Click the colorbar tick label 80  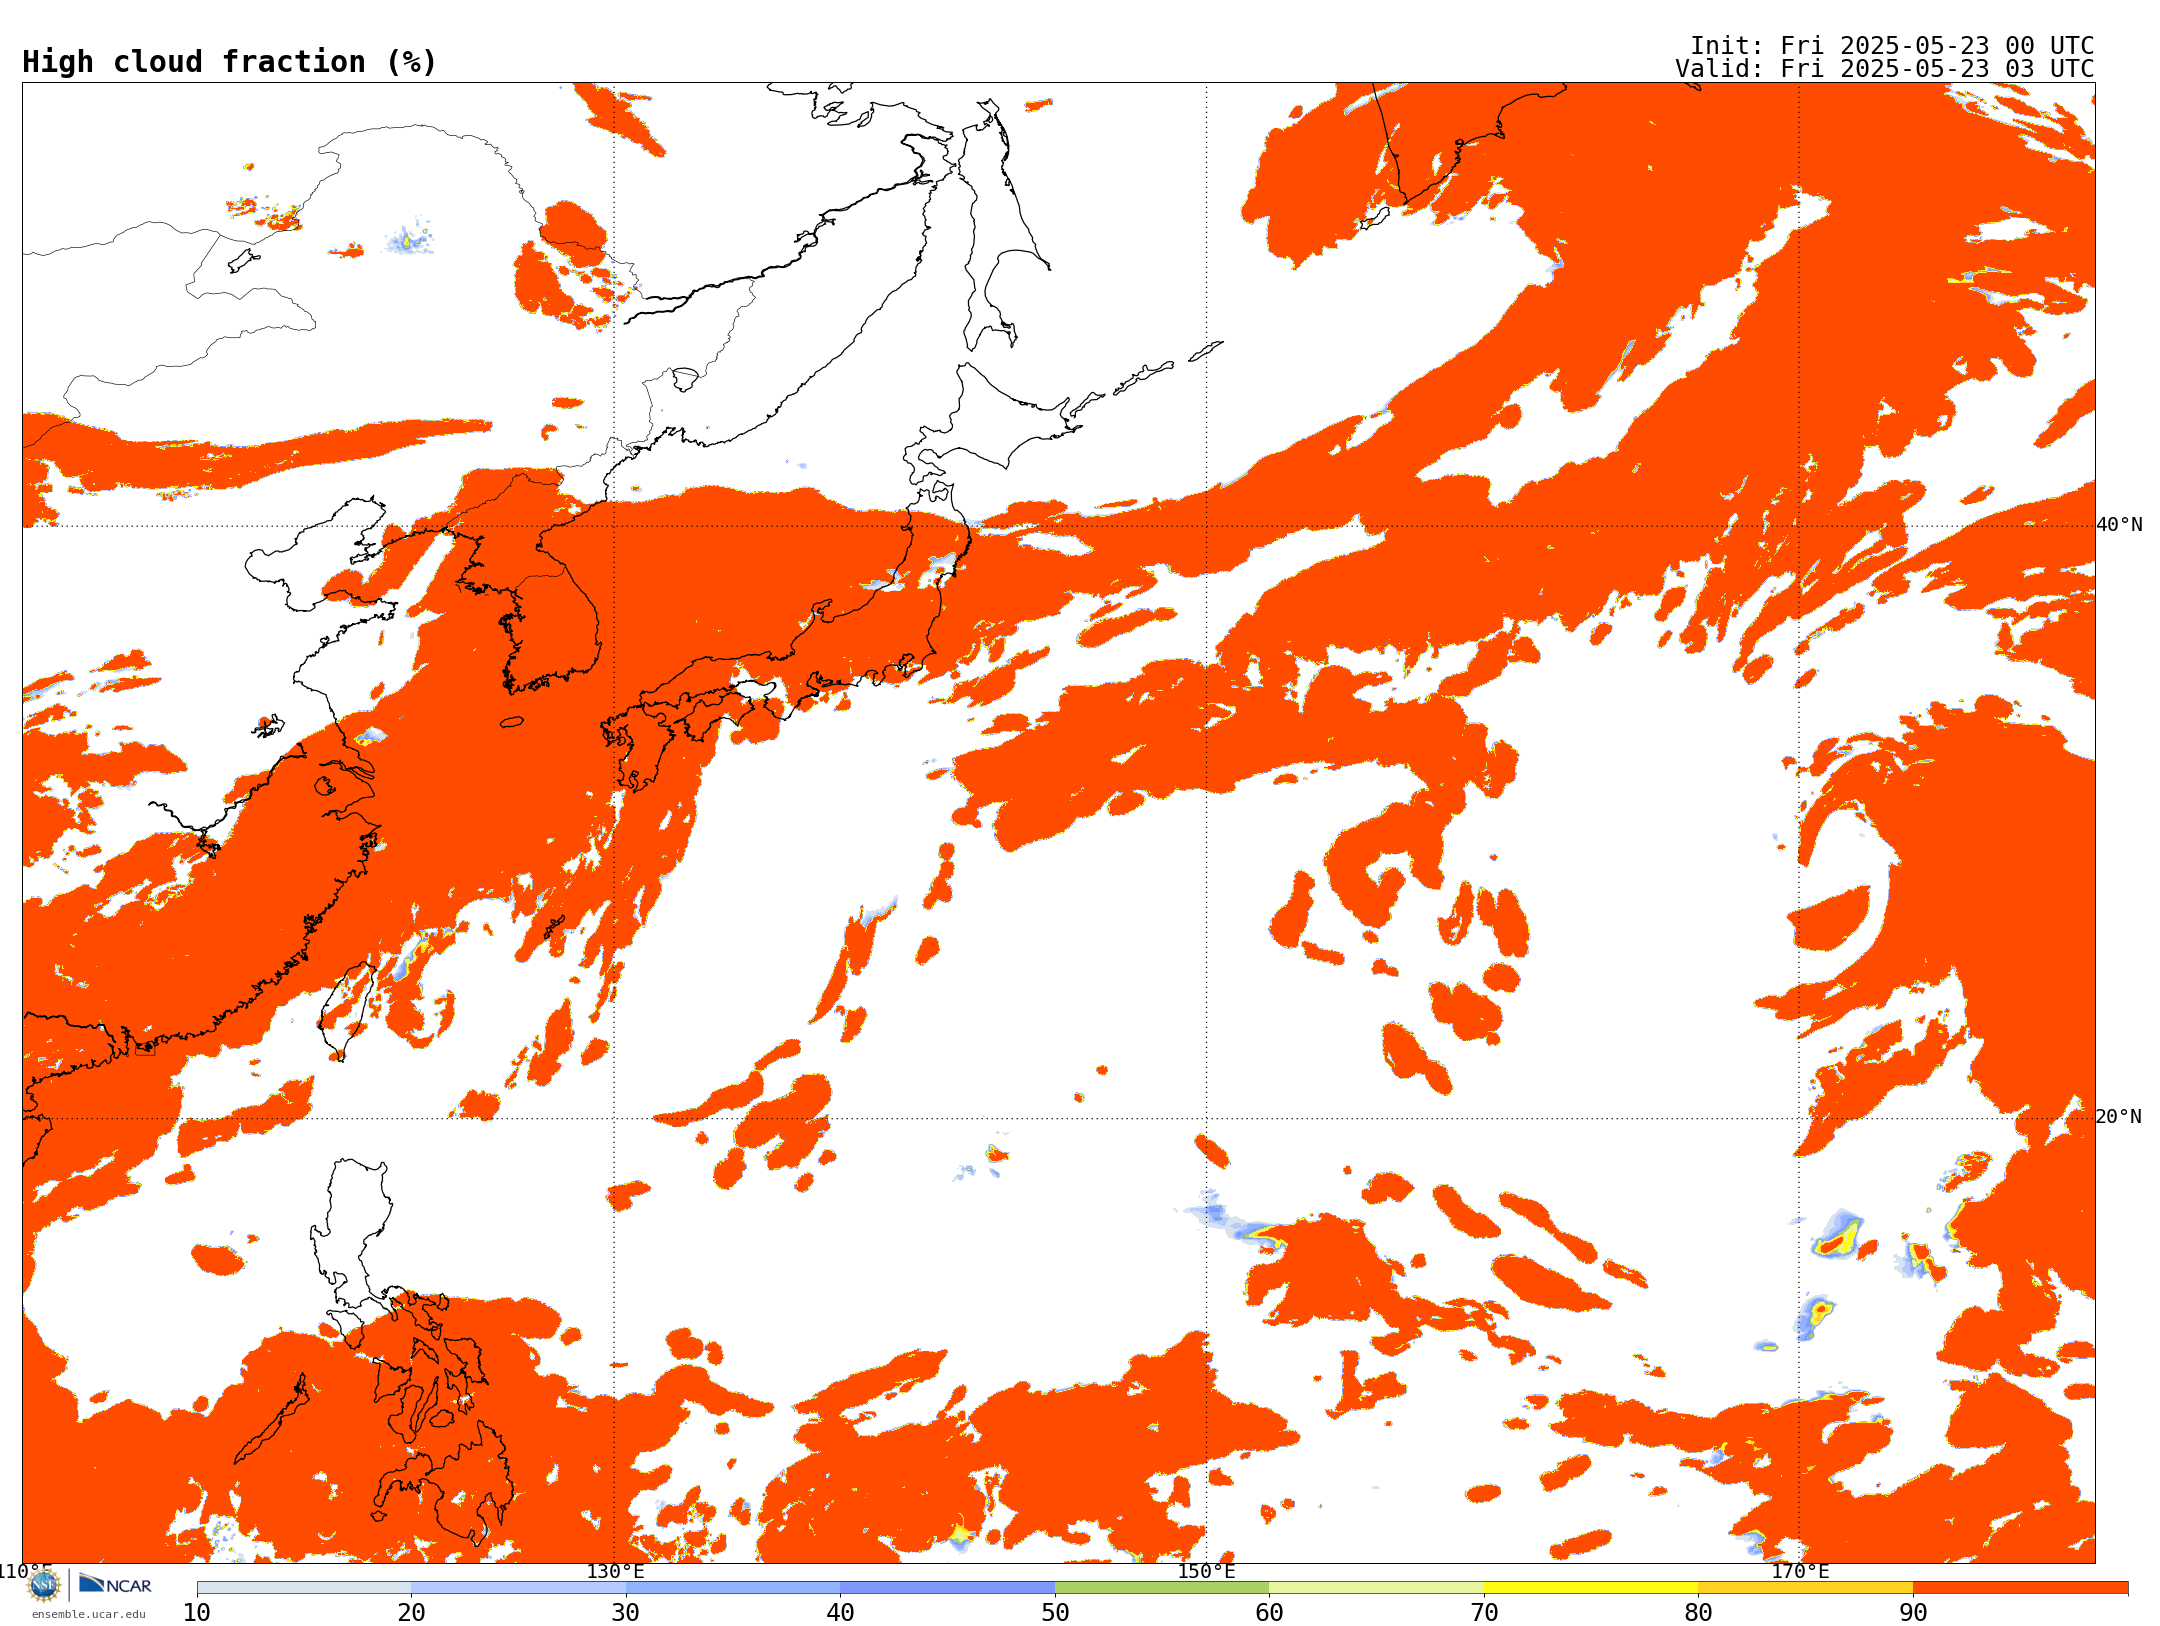coord(1698,1613)
